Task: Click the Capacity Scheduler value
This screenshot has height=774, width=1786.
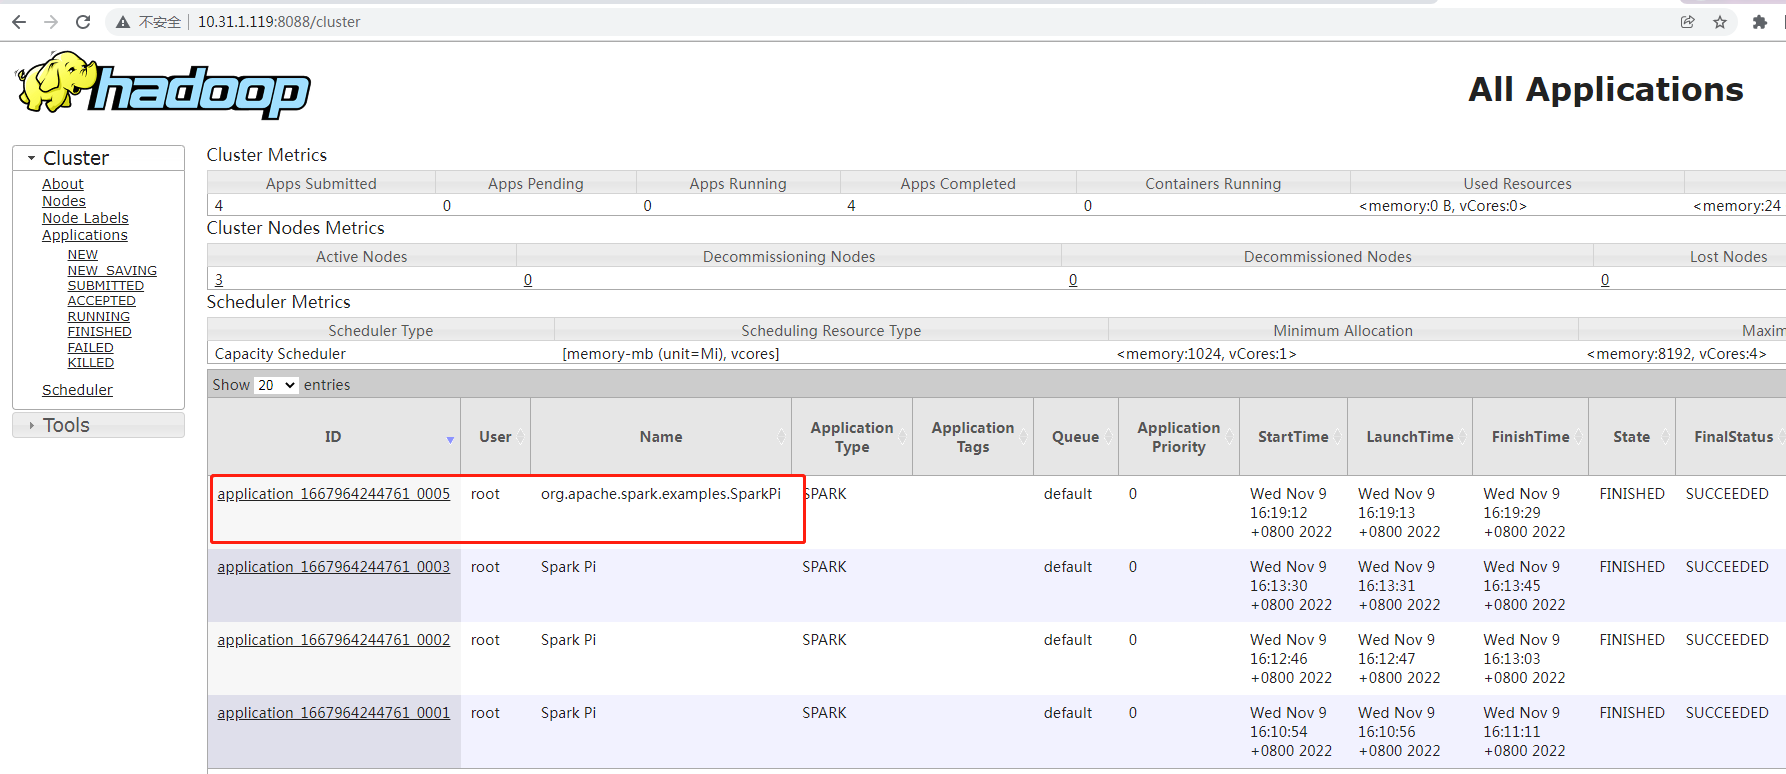Action: tap(280, 354)
